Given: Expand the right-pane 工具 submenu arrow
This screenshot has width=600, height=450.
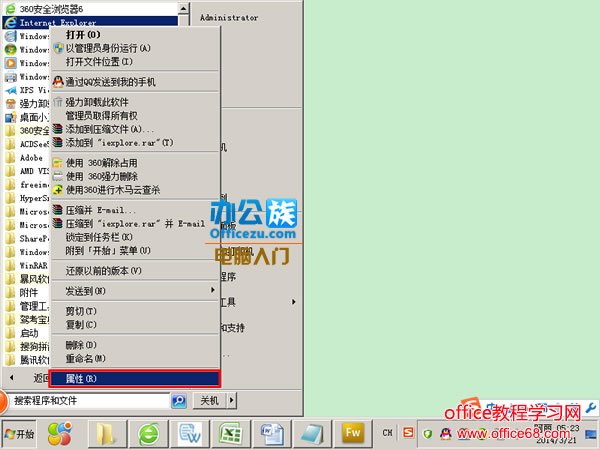Looking at the screenshot, I should click(x=293, y=302).
